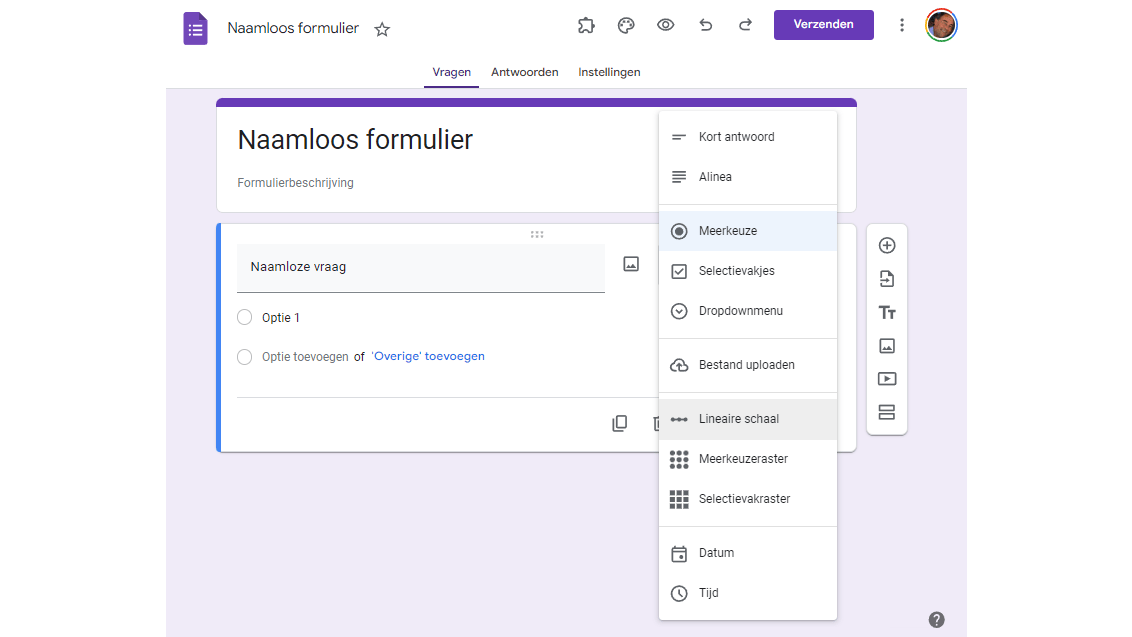Switch to the Antwoorden tab
The height and width of the screenshot is (637, 1132).
(525, 72)
